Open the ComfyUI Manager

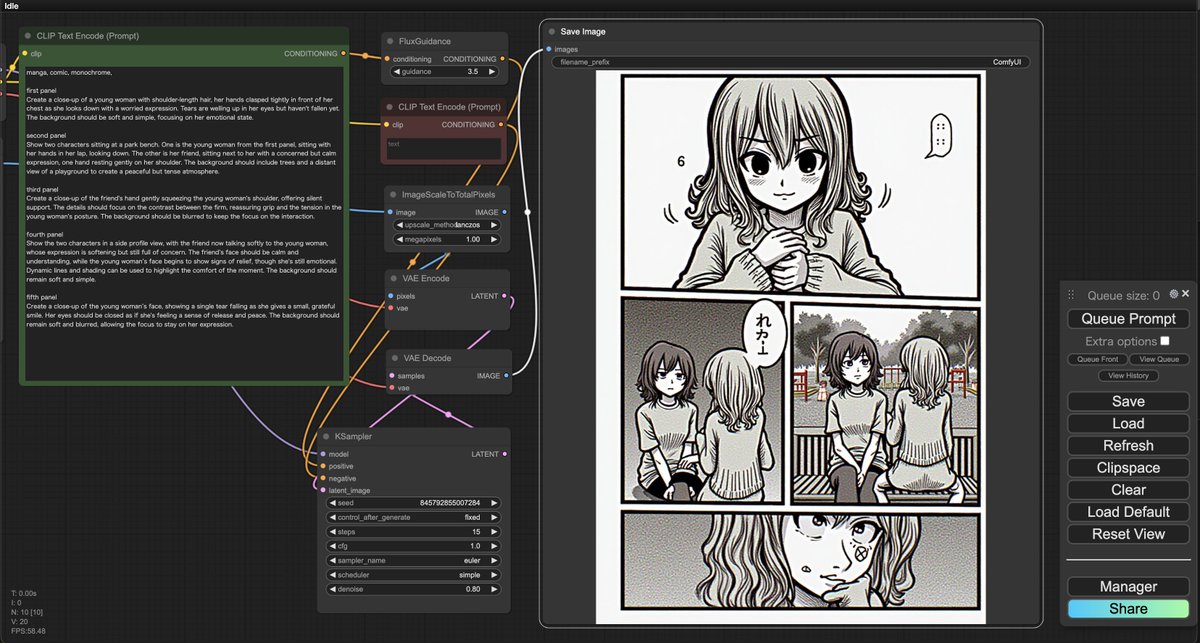click(x=1128, y=587)
